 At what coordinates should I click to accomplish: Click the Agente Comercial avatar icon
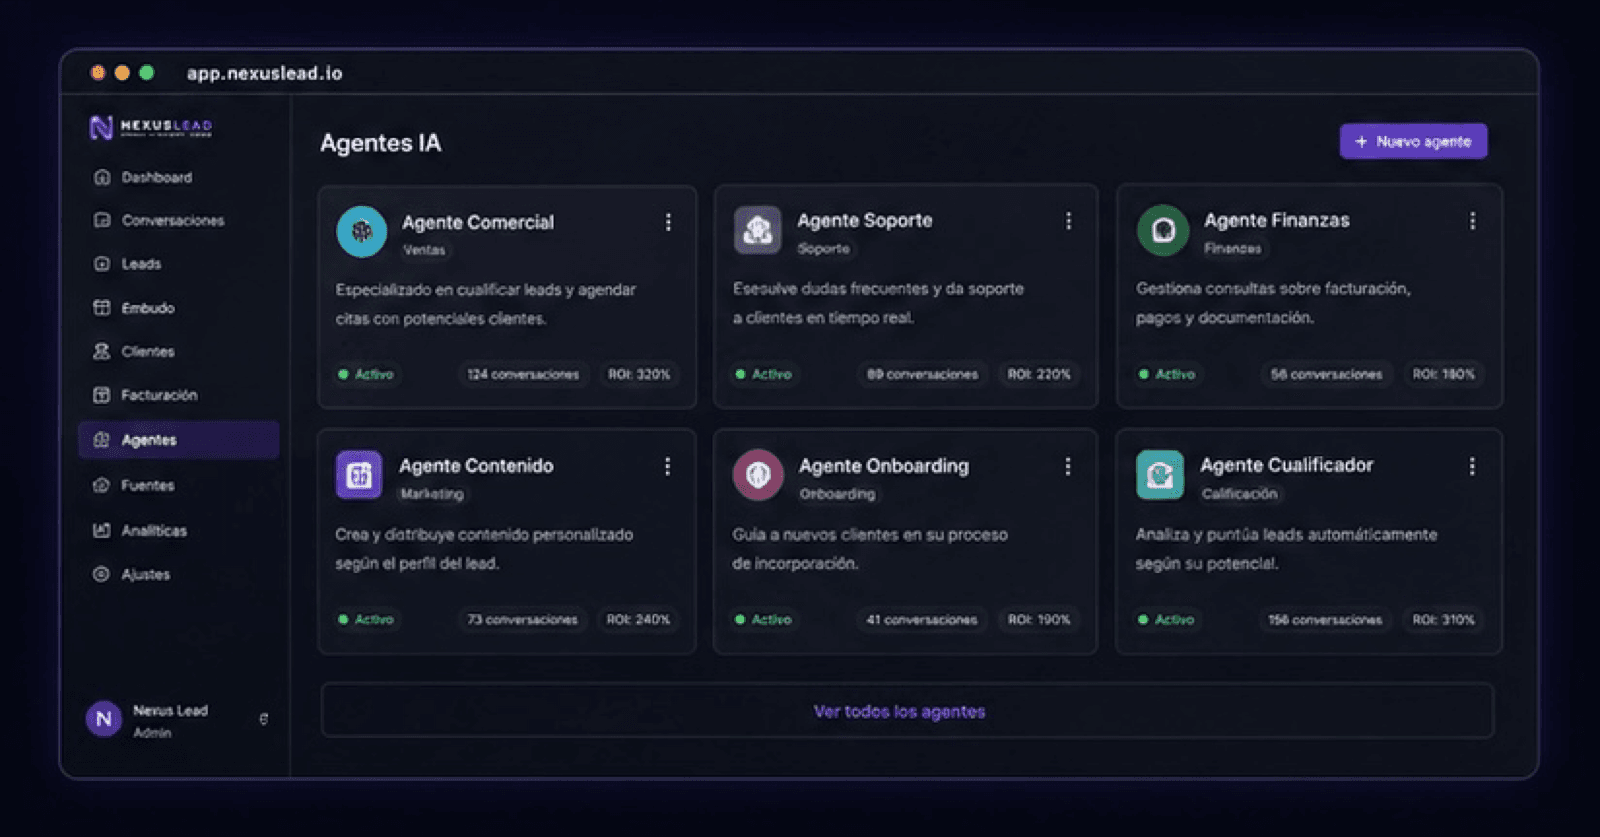[362, 232]
